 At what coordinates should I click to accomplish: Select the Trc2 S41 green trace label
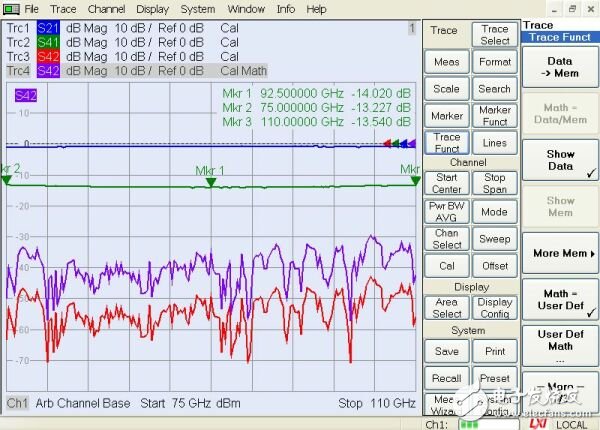click(x=48, y=43)
